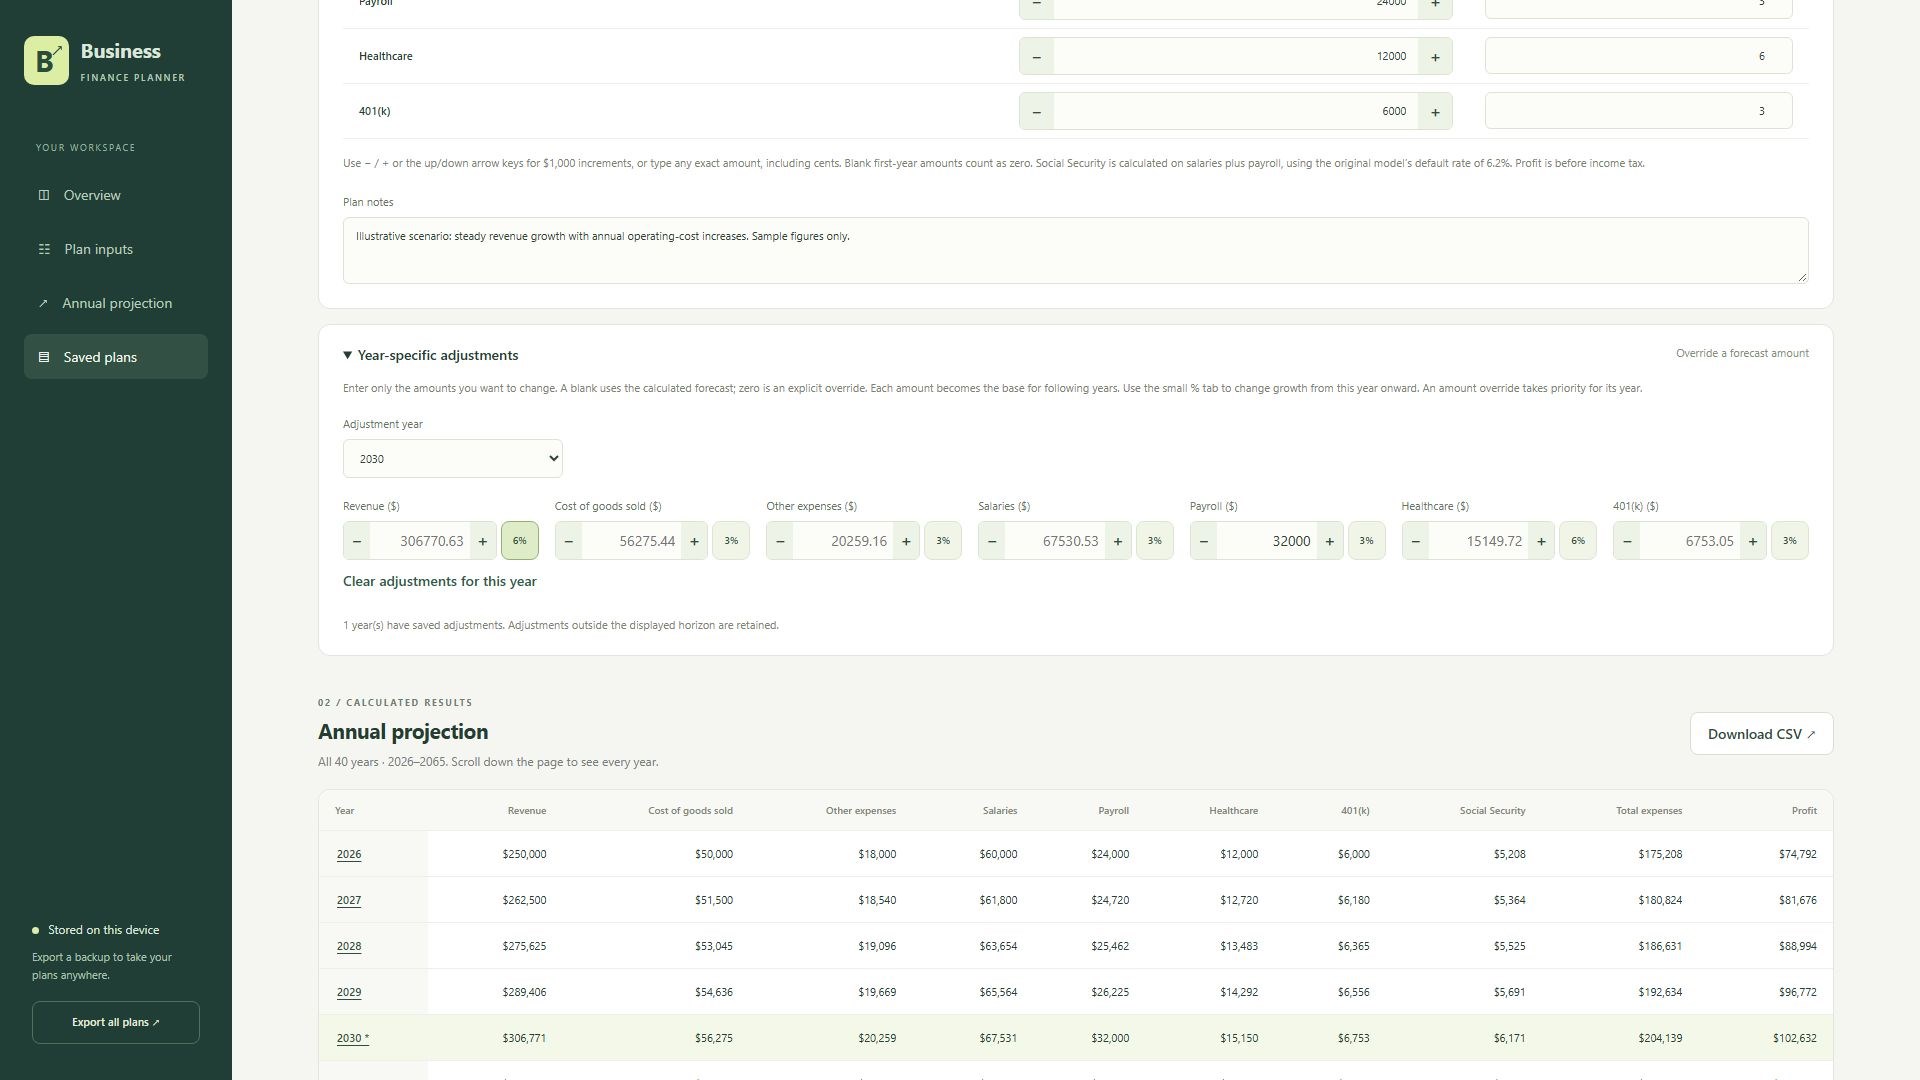1920x1080 pixels.
Task: Decrease 401(k) adjustment amount with minus
Action: click(1627, 541)
